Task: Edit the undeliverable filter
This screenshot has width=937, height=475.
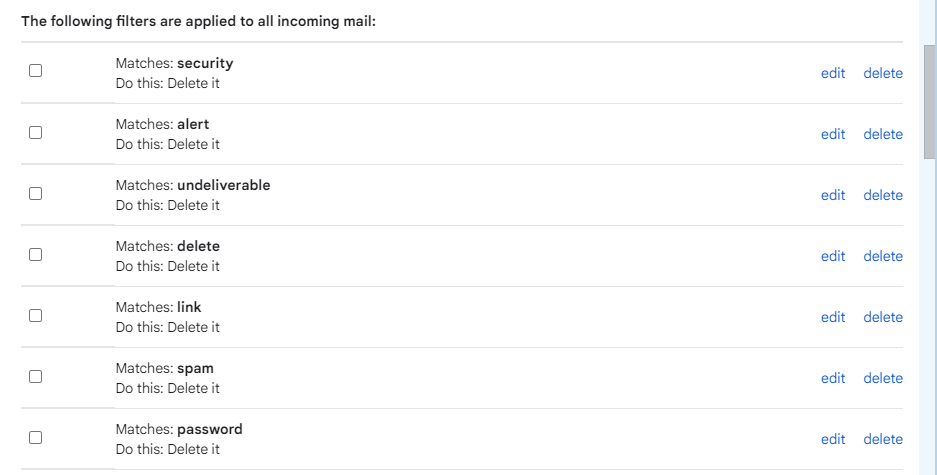Action: pos(833,195)
